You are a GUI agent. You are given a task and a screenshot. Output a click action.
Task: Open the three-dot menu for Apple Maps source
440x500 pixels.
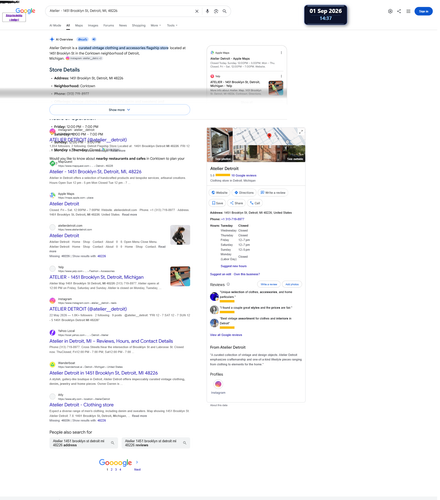(281, 52)
